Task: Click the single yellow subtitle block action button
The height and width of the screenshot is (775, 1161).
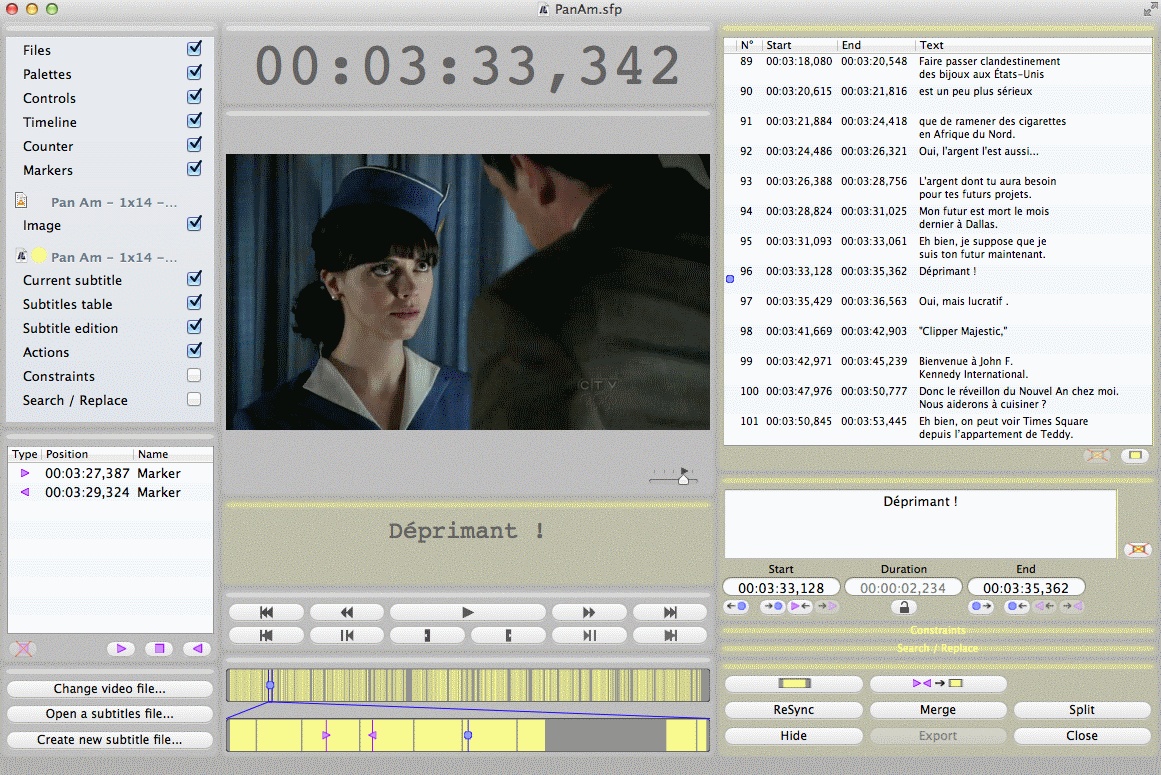Action: tap(794, 683)
